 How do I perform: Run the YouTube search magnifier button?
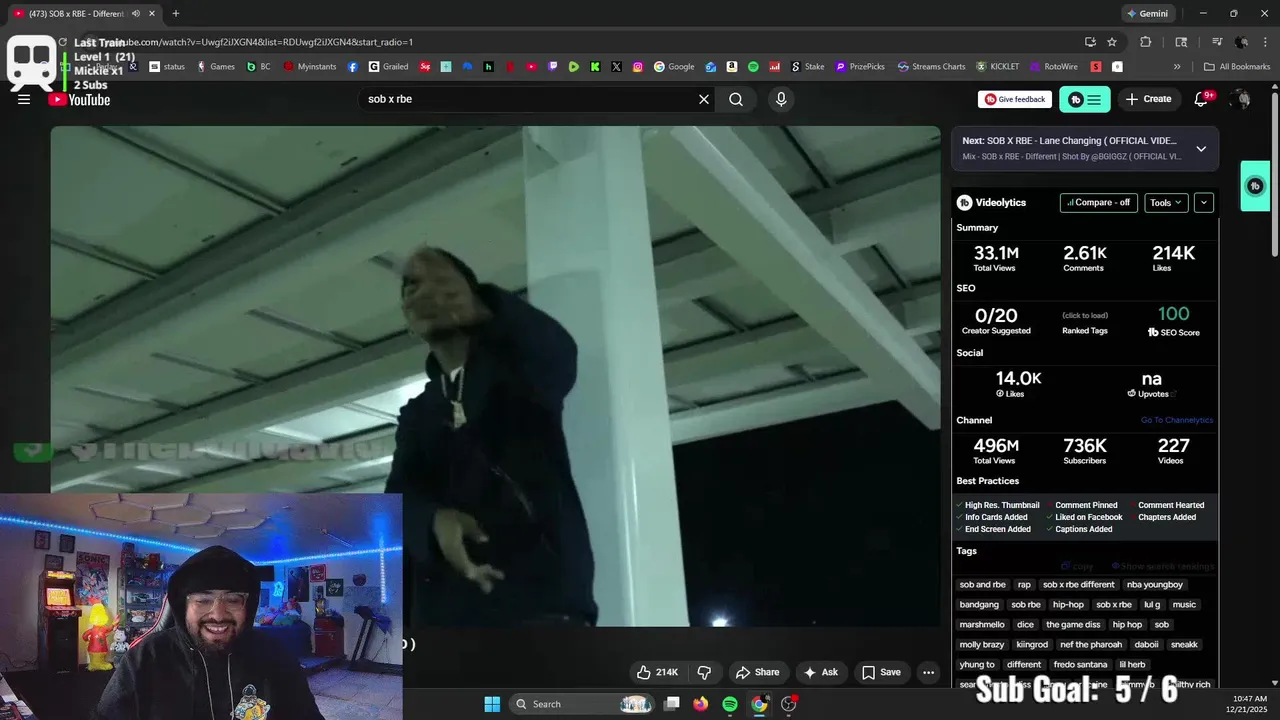click(736, 99)
